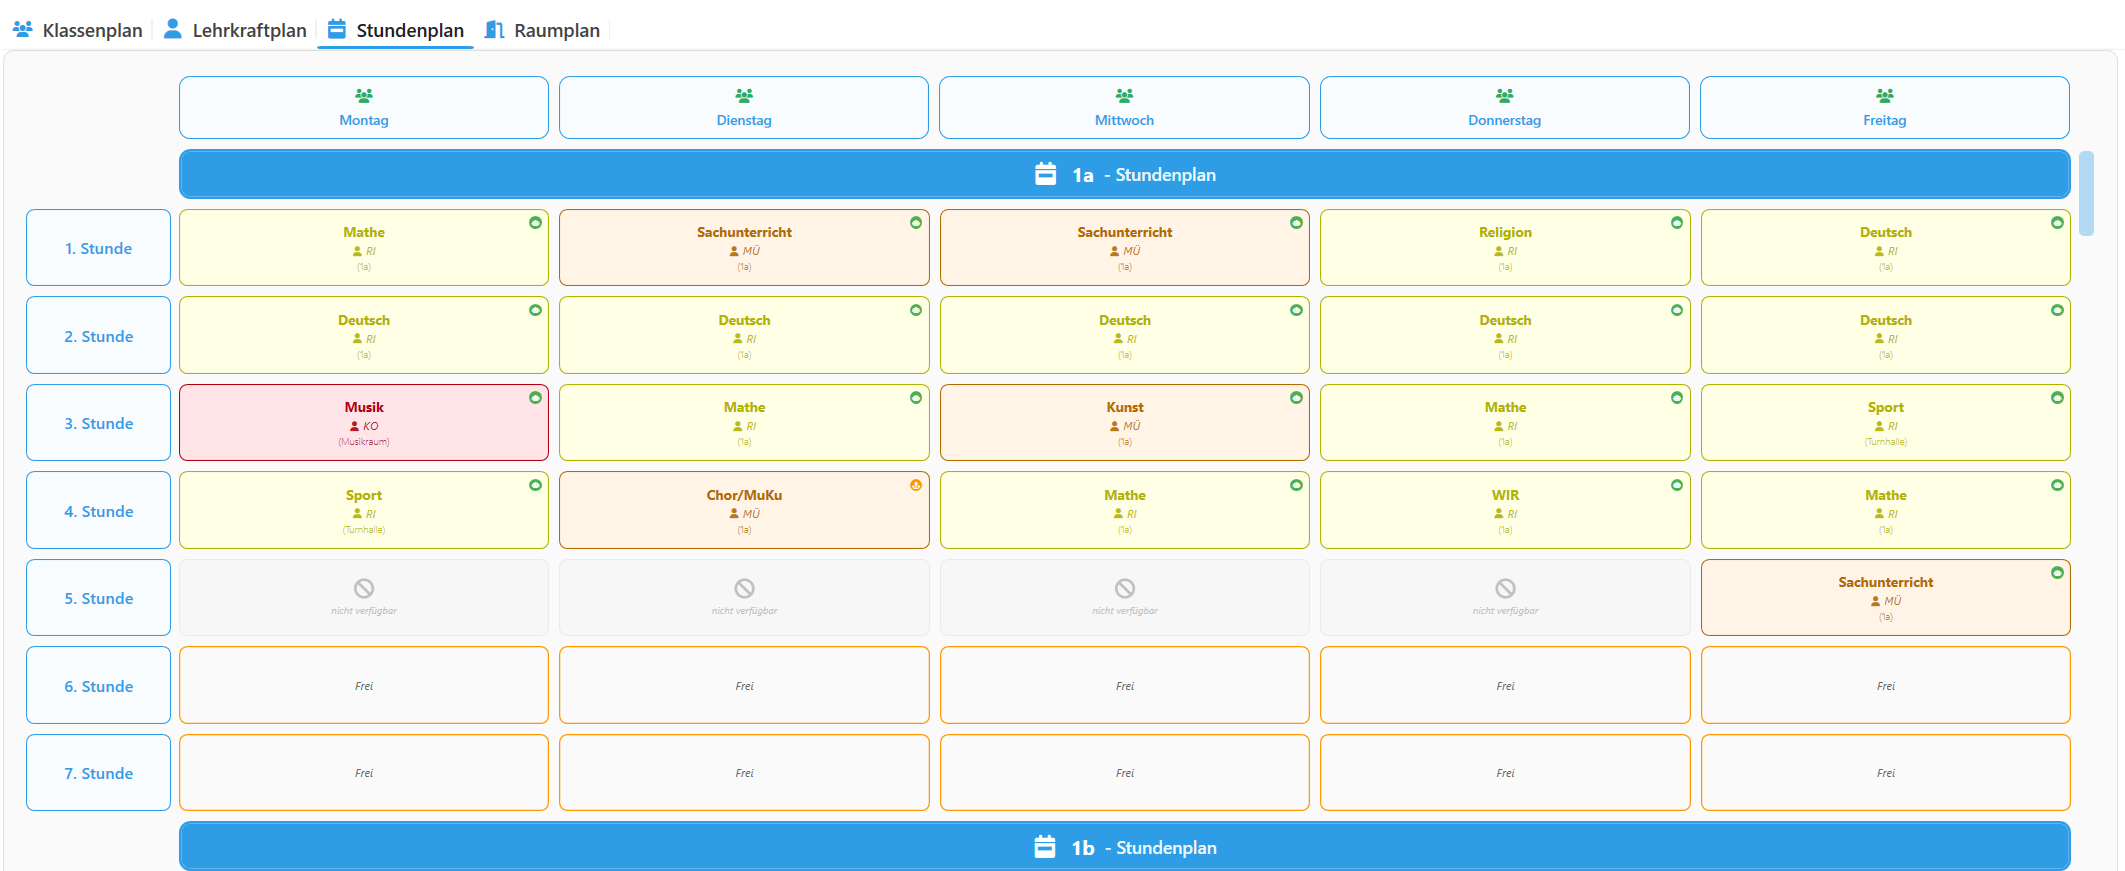Toggle orange status dot on Chor/MuKu
The image size is (2125, 871).
pyautogui.click(x=916, y=485)
